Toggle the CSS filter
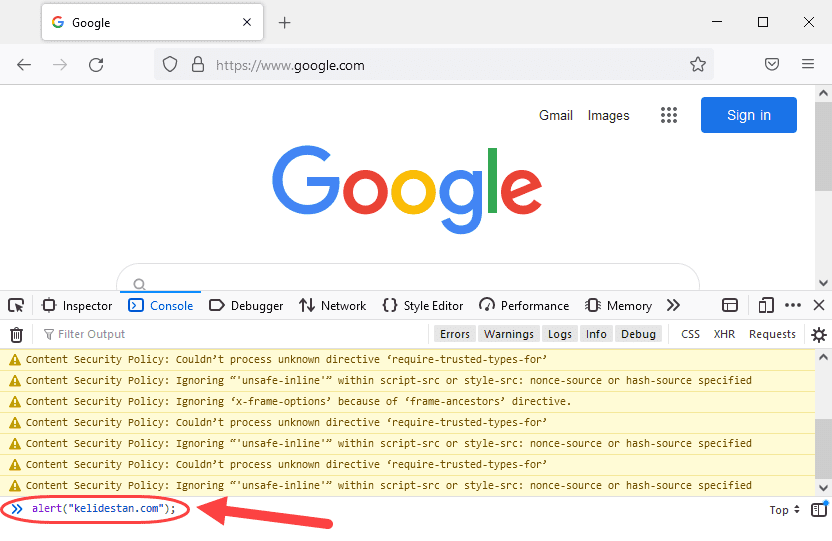The width and height of the screenshot is (832, 541). [x=690, y=334]
